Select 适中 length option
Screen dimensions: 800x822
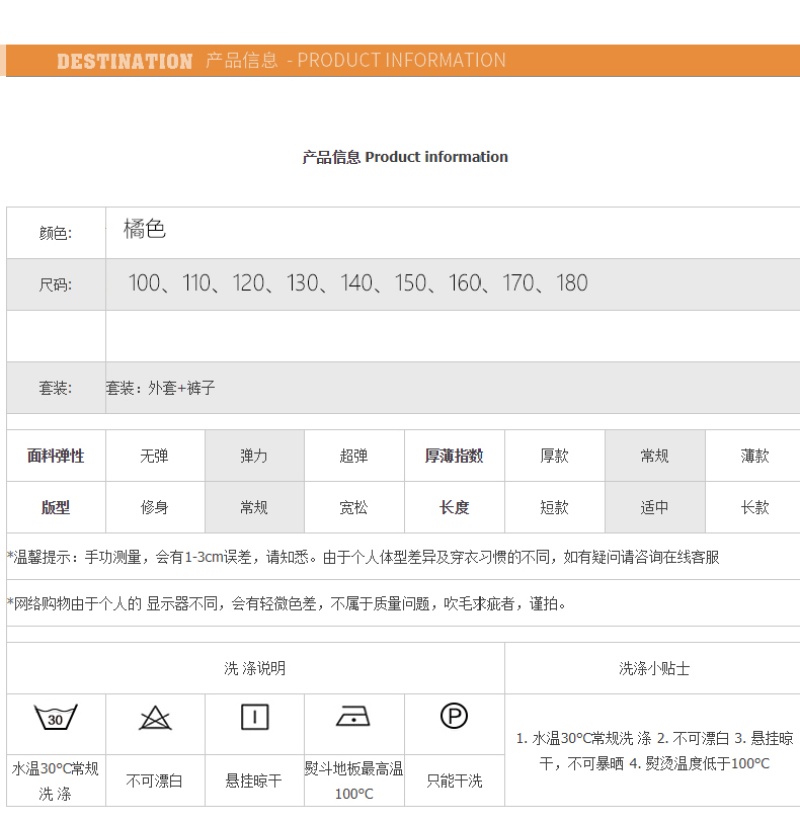pyautogui.click(x=654, y=508)
